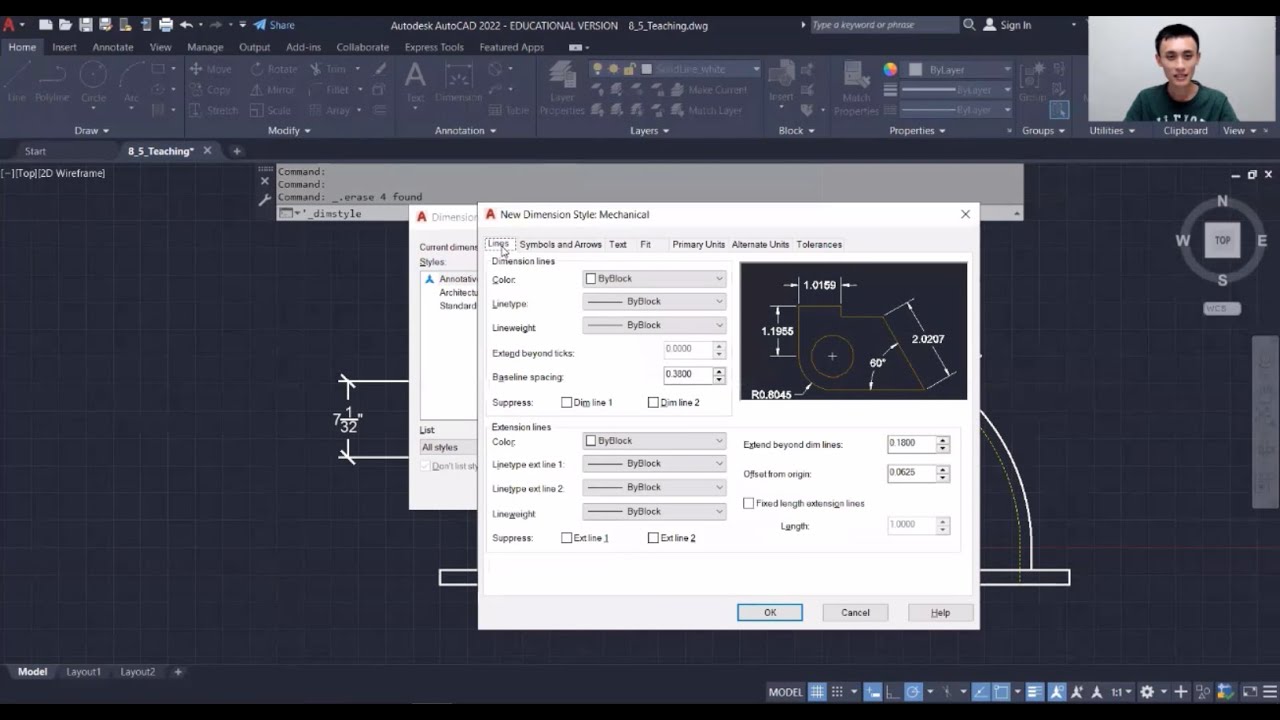Switch to Primary Units tab
Screen dimensions: 1280x720
tap(698, 244)
